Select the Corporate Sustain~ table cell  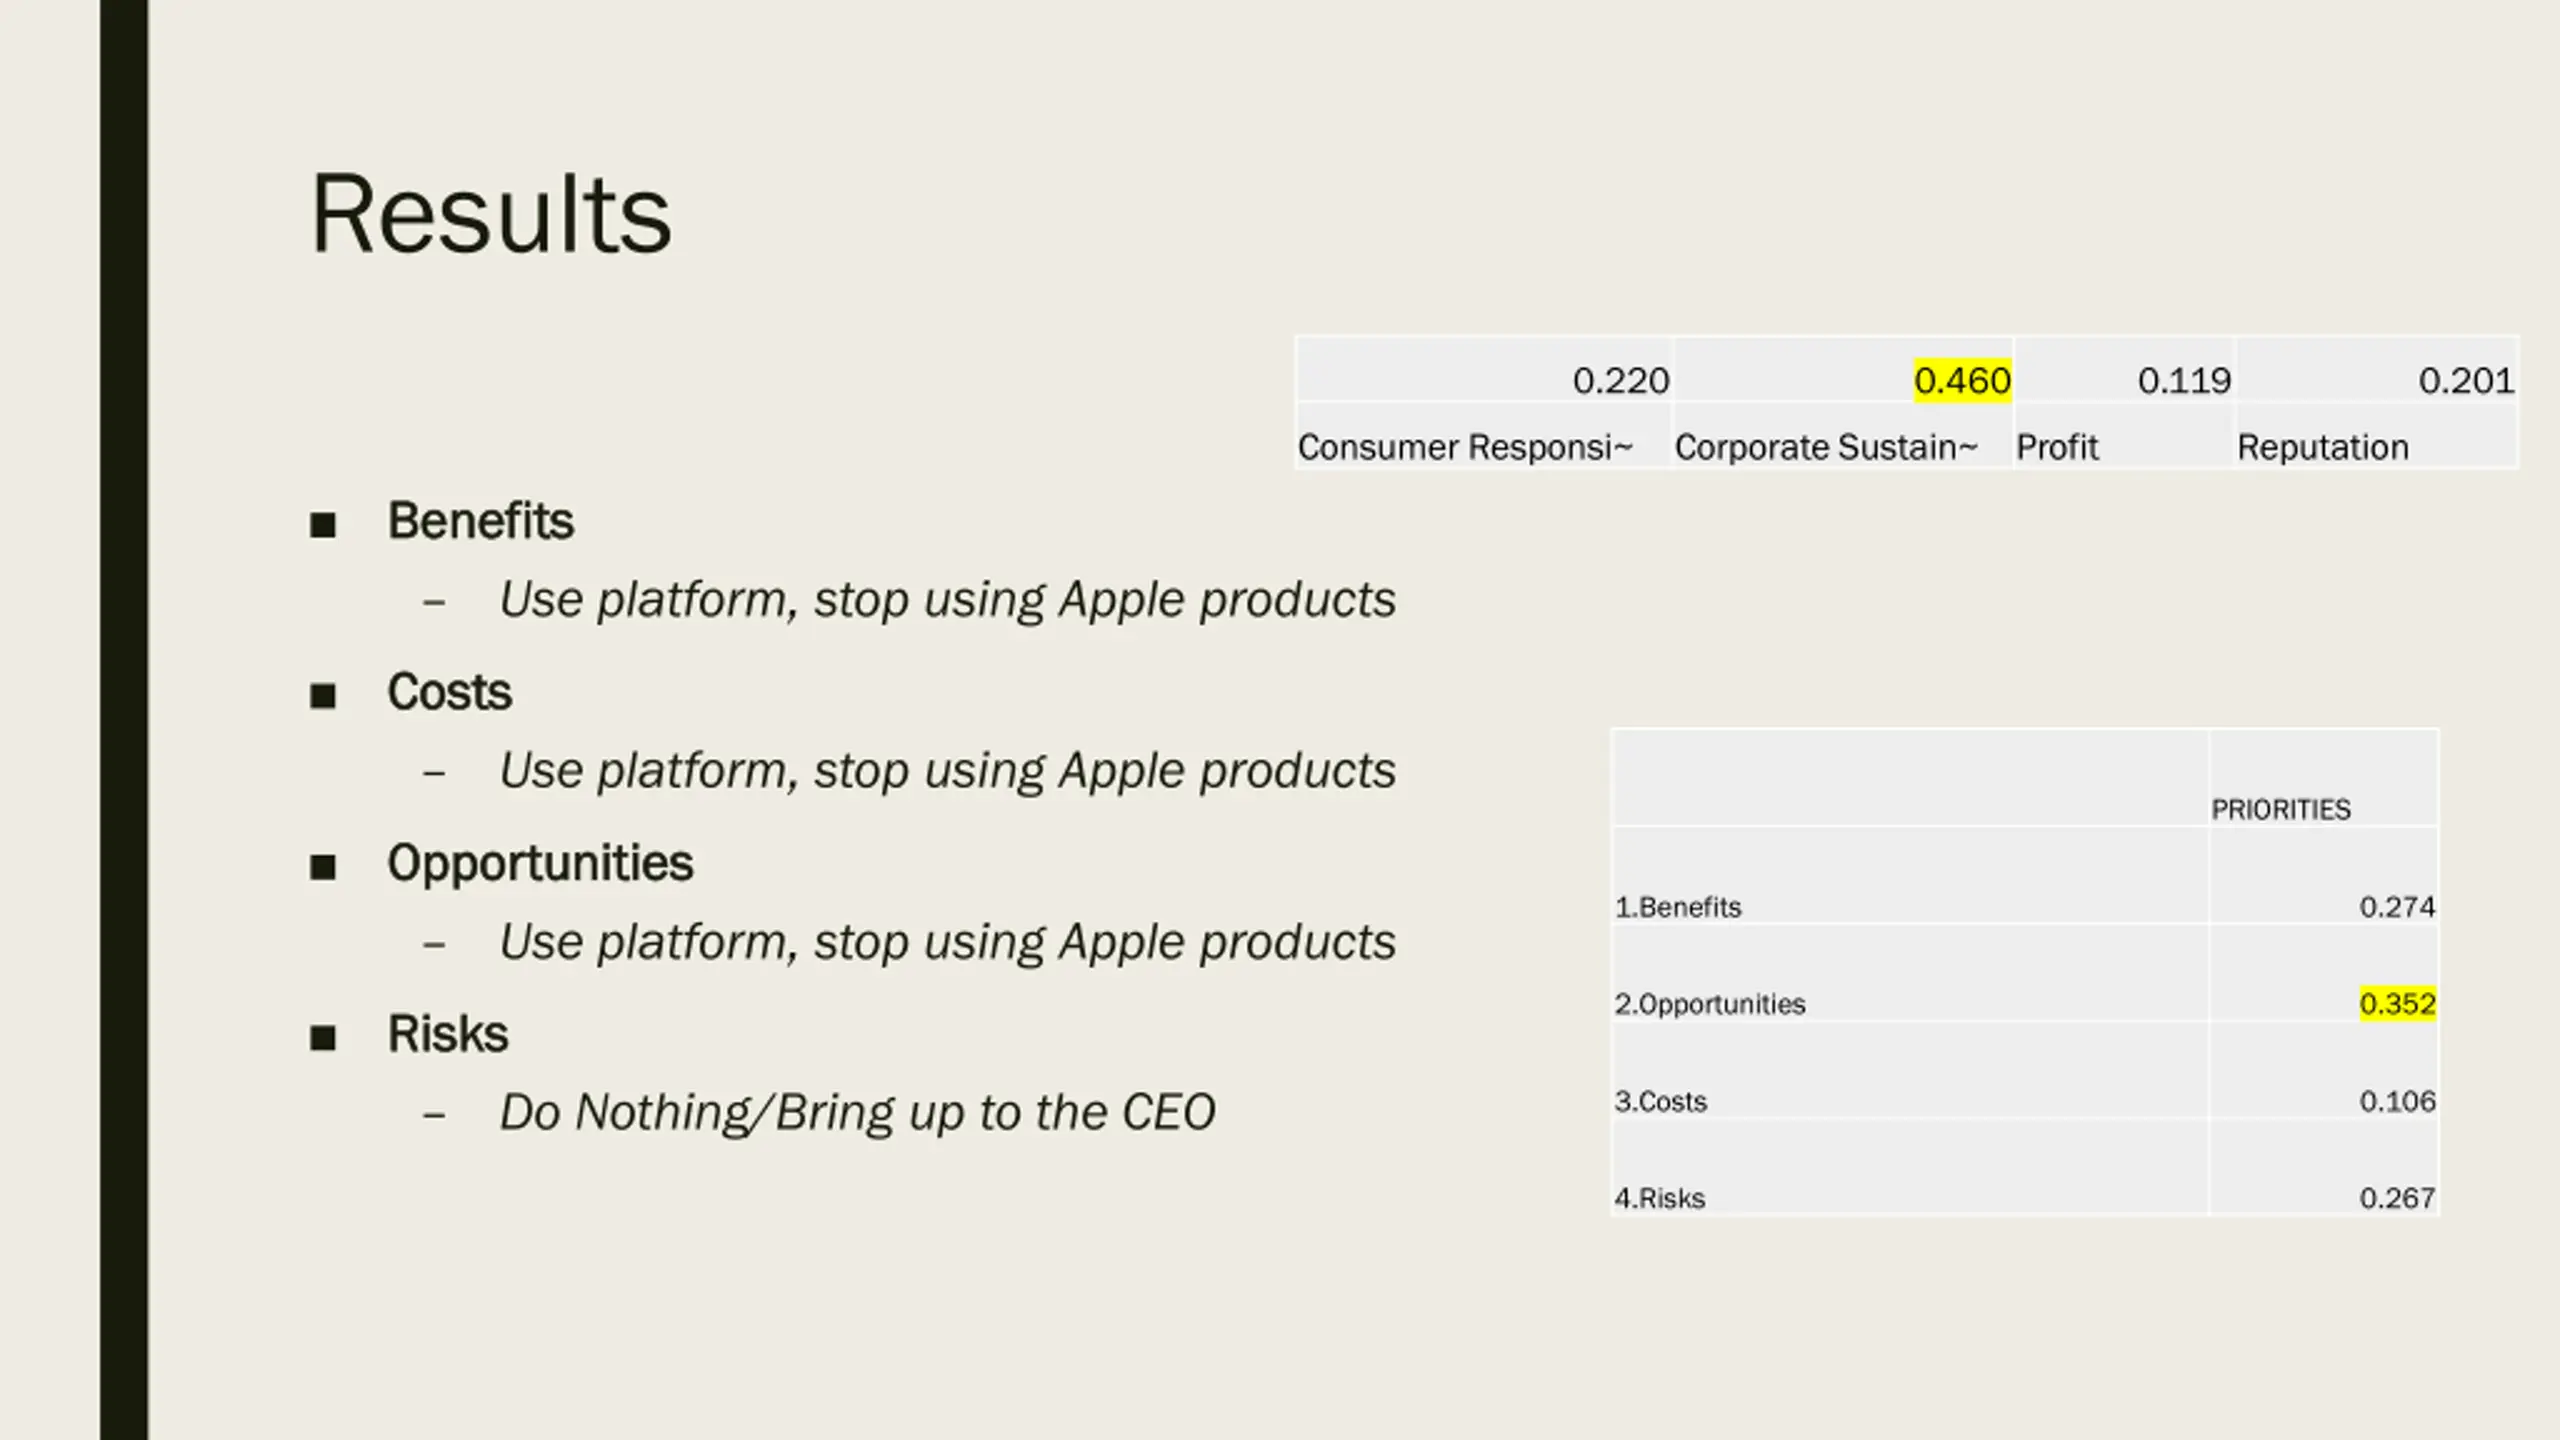[1825, 447]
